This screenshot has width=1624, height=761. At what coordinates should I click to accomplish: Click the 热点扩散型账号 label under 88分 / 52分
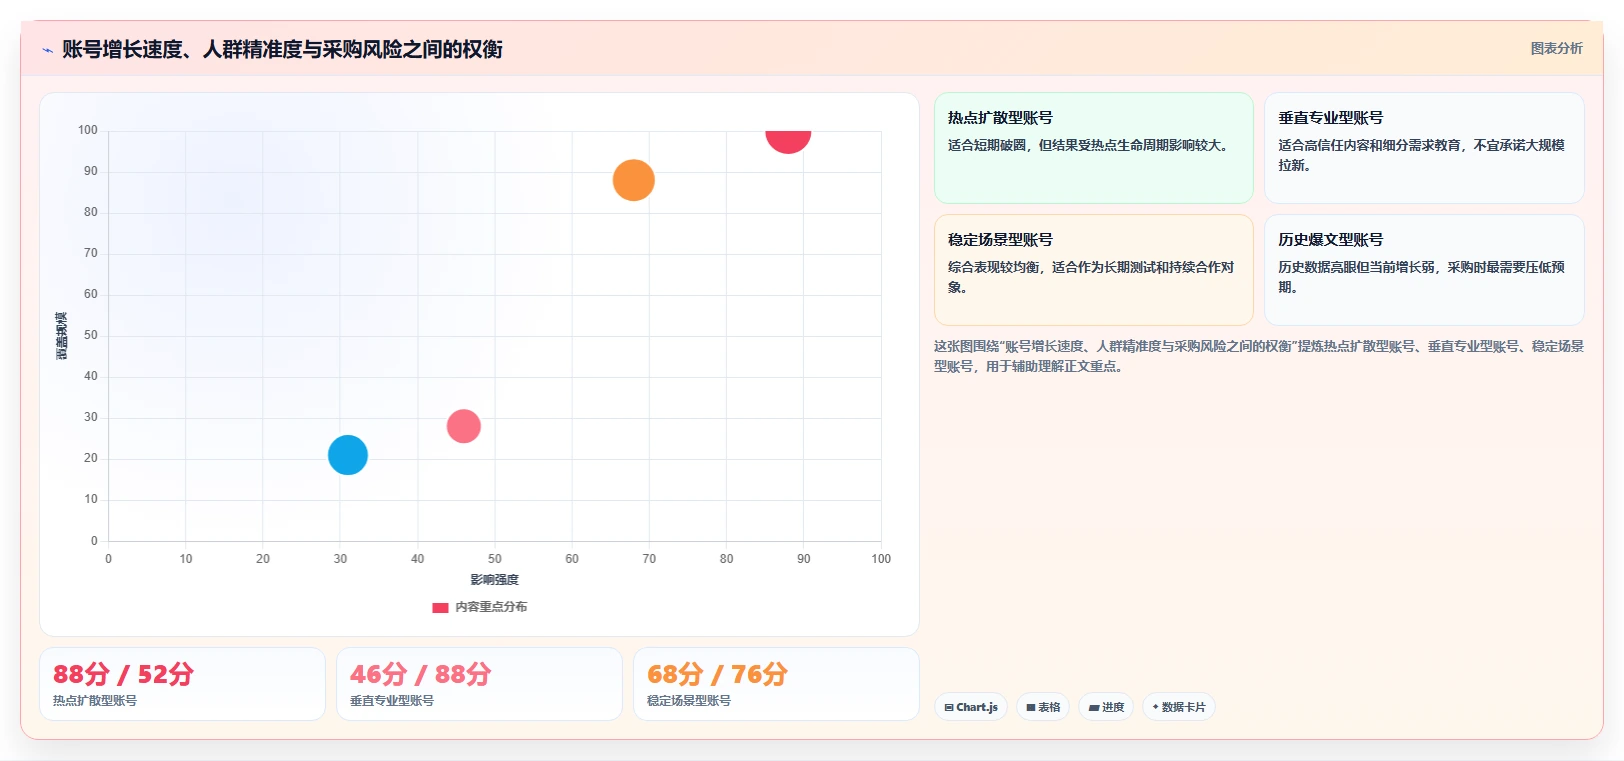pyautogui.click(x=95, y=701)
